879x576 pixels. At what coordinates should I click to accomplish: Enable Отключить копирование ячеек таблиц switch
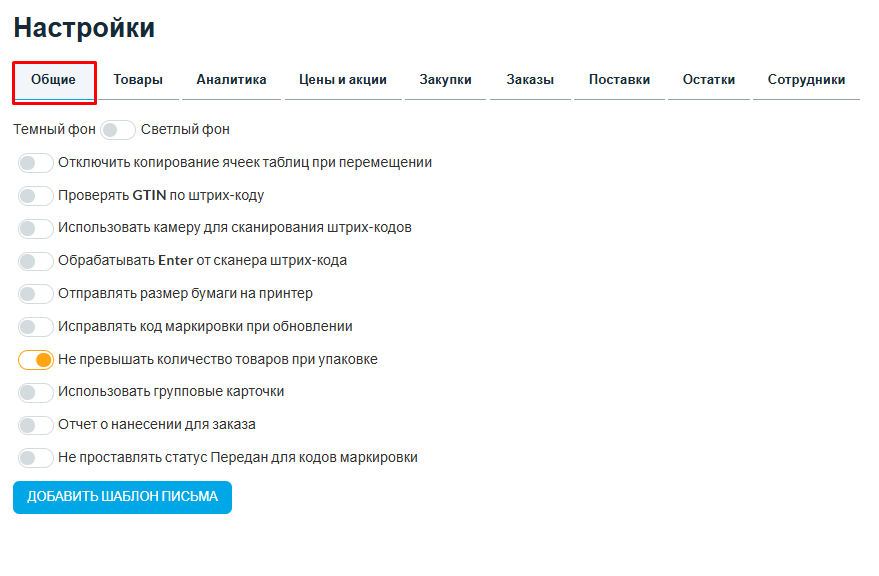36,163
